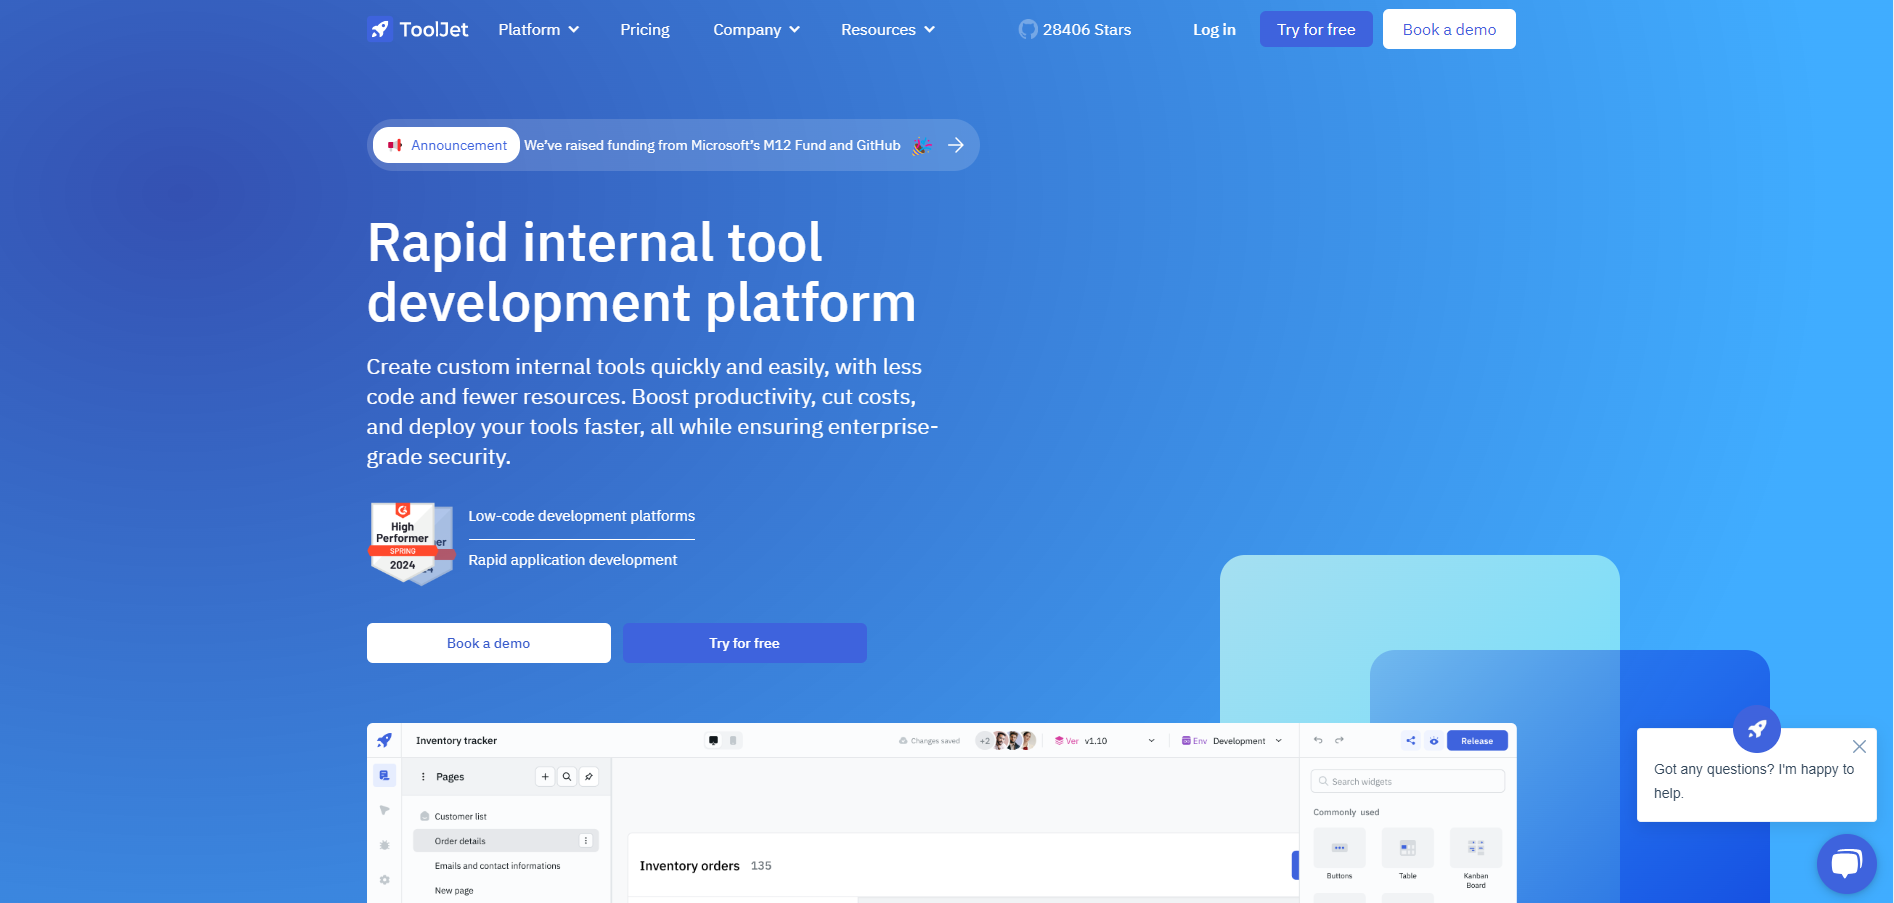Open the debugger bug icon in the editor sidebar

point(384,845)
